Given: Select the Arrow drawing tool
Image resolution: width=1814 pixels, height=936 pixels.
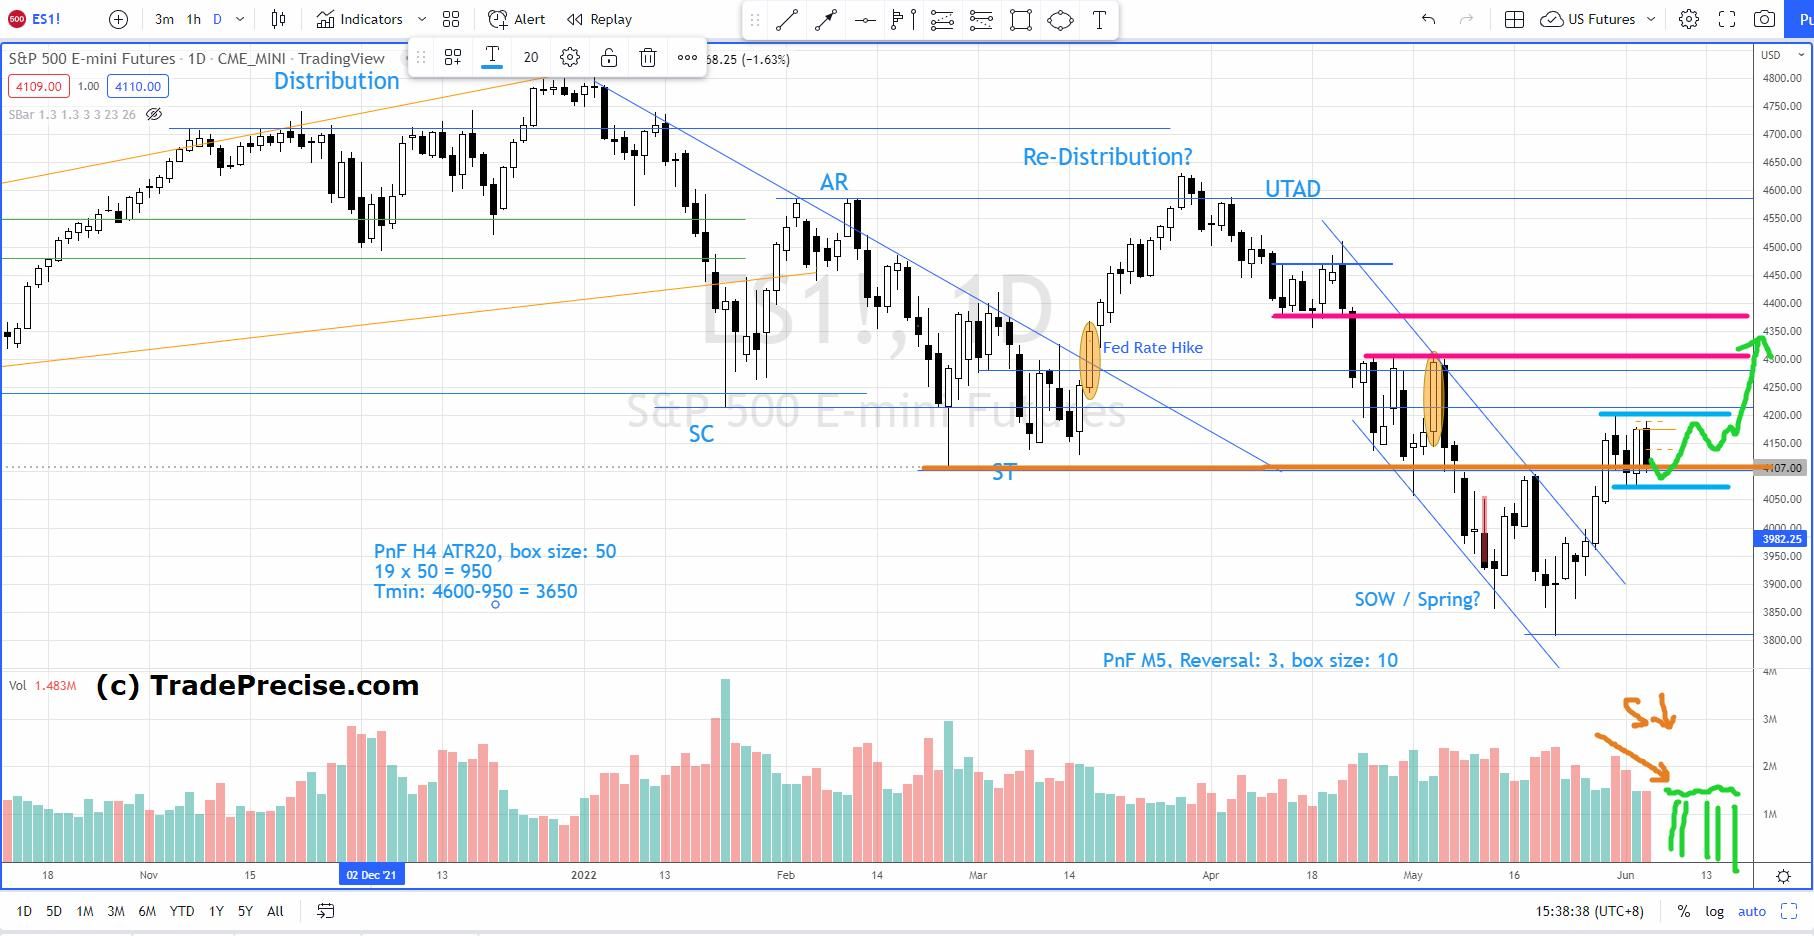Looking at the screenshot, I should (826, 19).
